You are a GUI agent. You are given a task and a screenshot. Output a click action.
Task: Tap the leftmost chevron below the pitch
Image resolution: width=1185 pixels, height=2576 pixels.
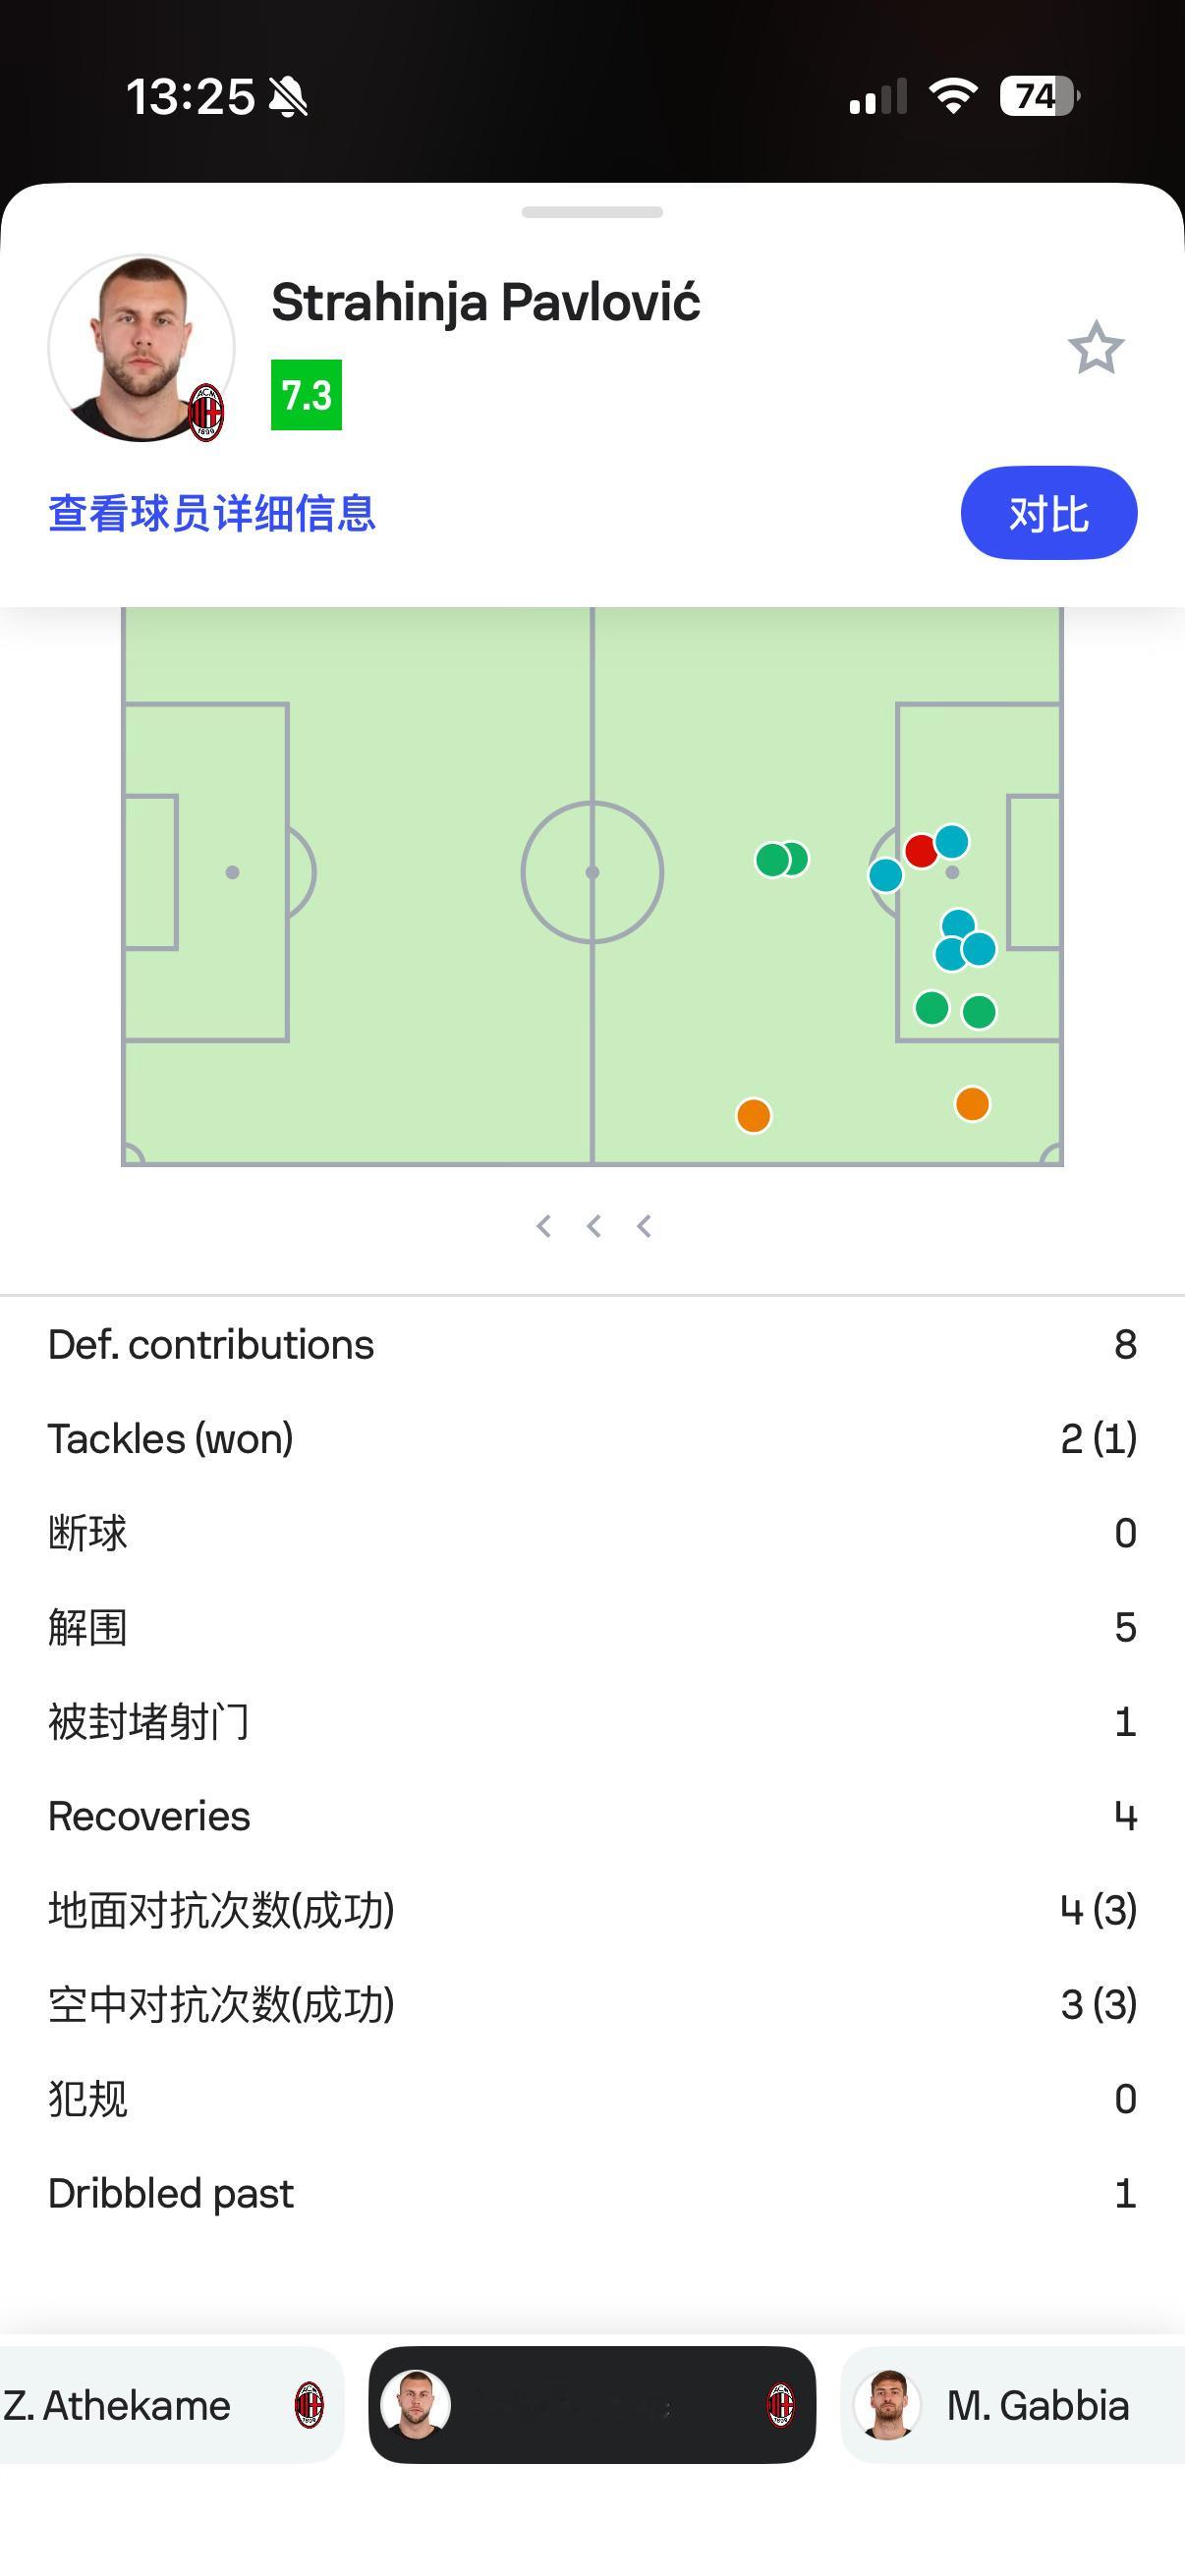click(543, 1226)
